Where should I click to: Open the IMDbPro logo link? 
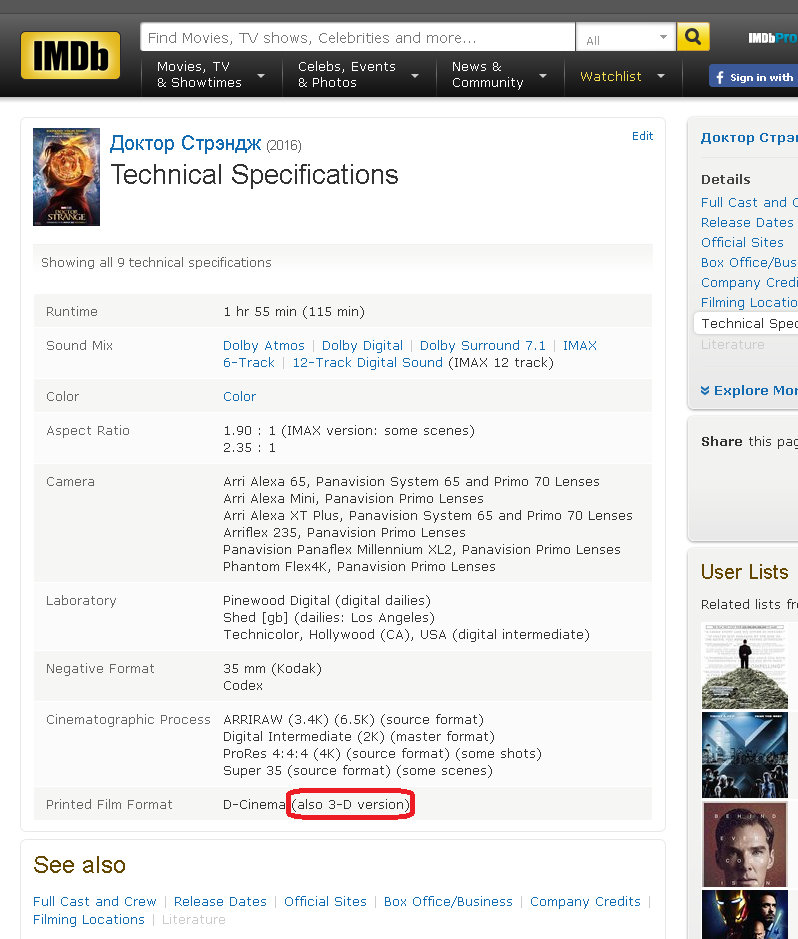(x=772, y=38)
